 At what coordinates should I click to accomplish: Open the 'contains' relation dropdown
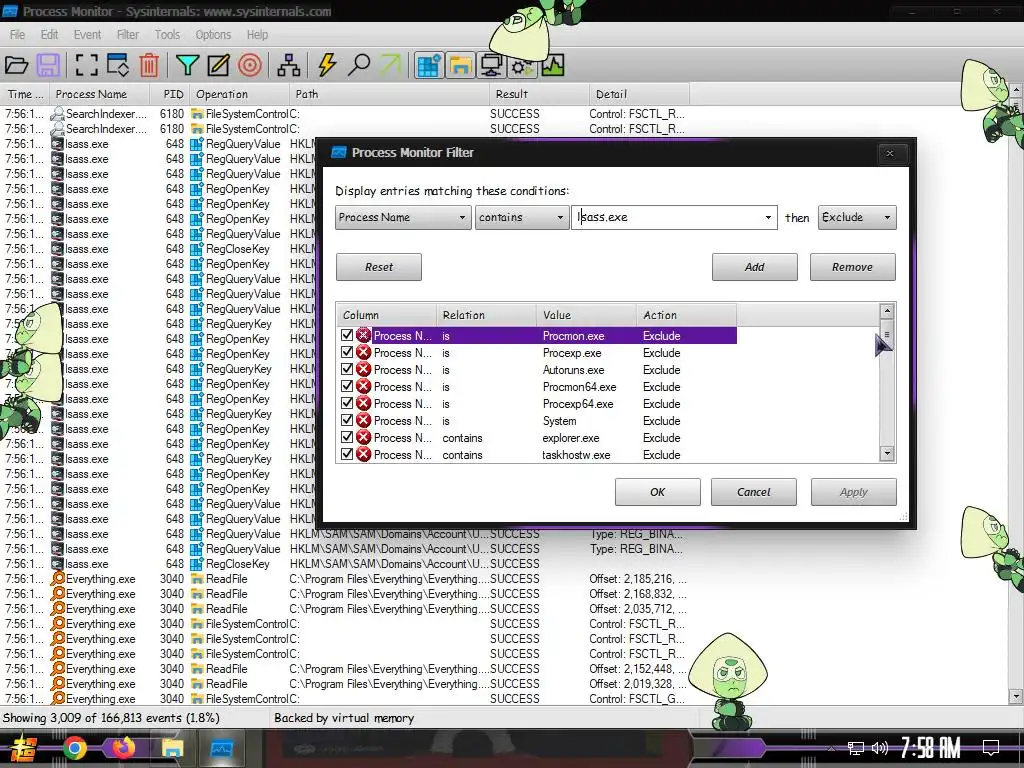521,217
